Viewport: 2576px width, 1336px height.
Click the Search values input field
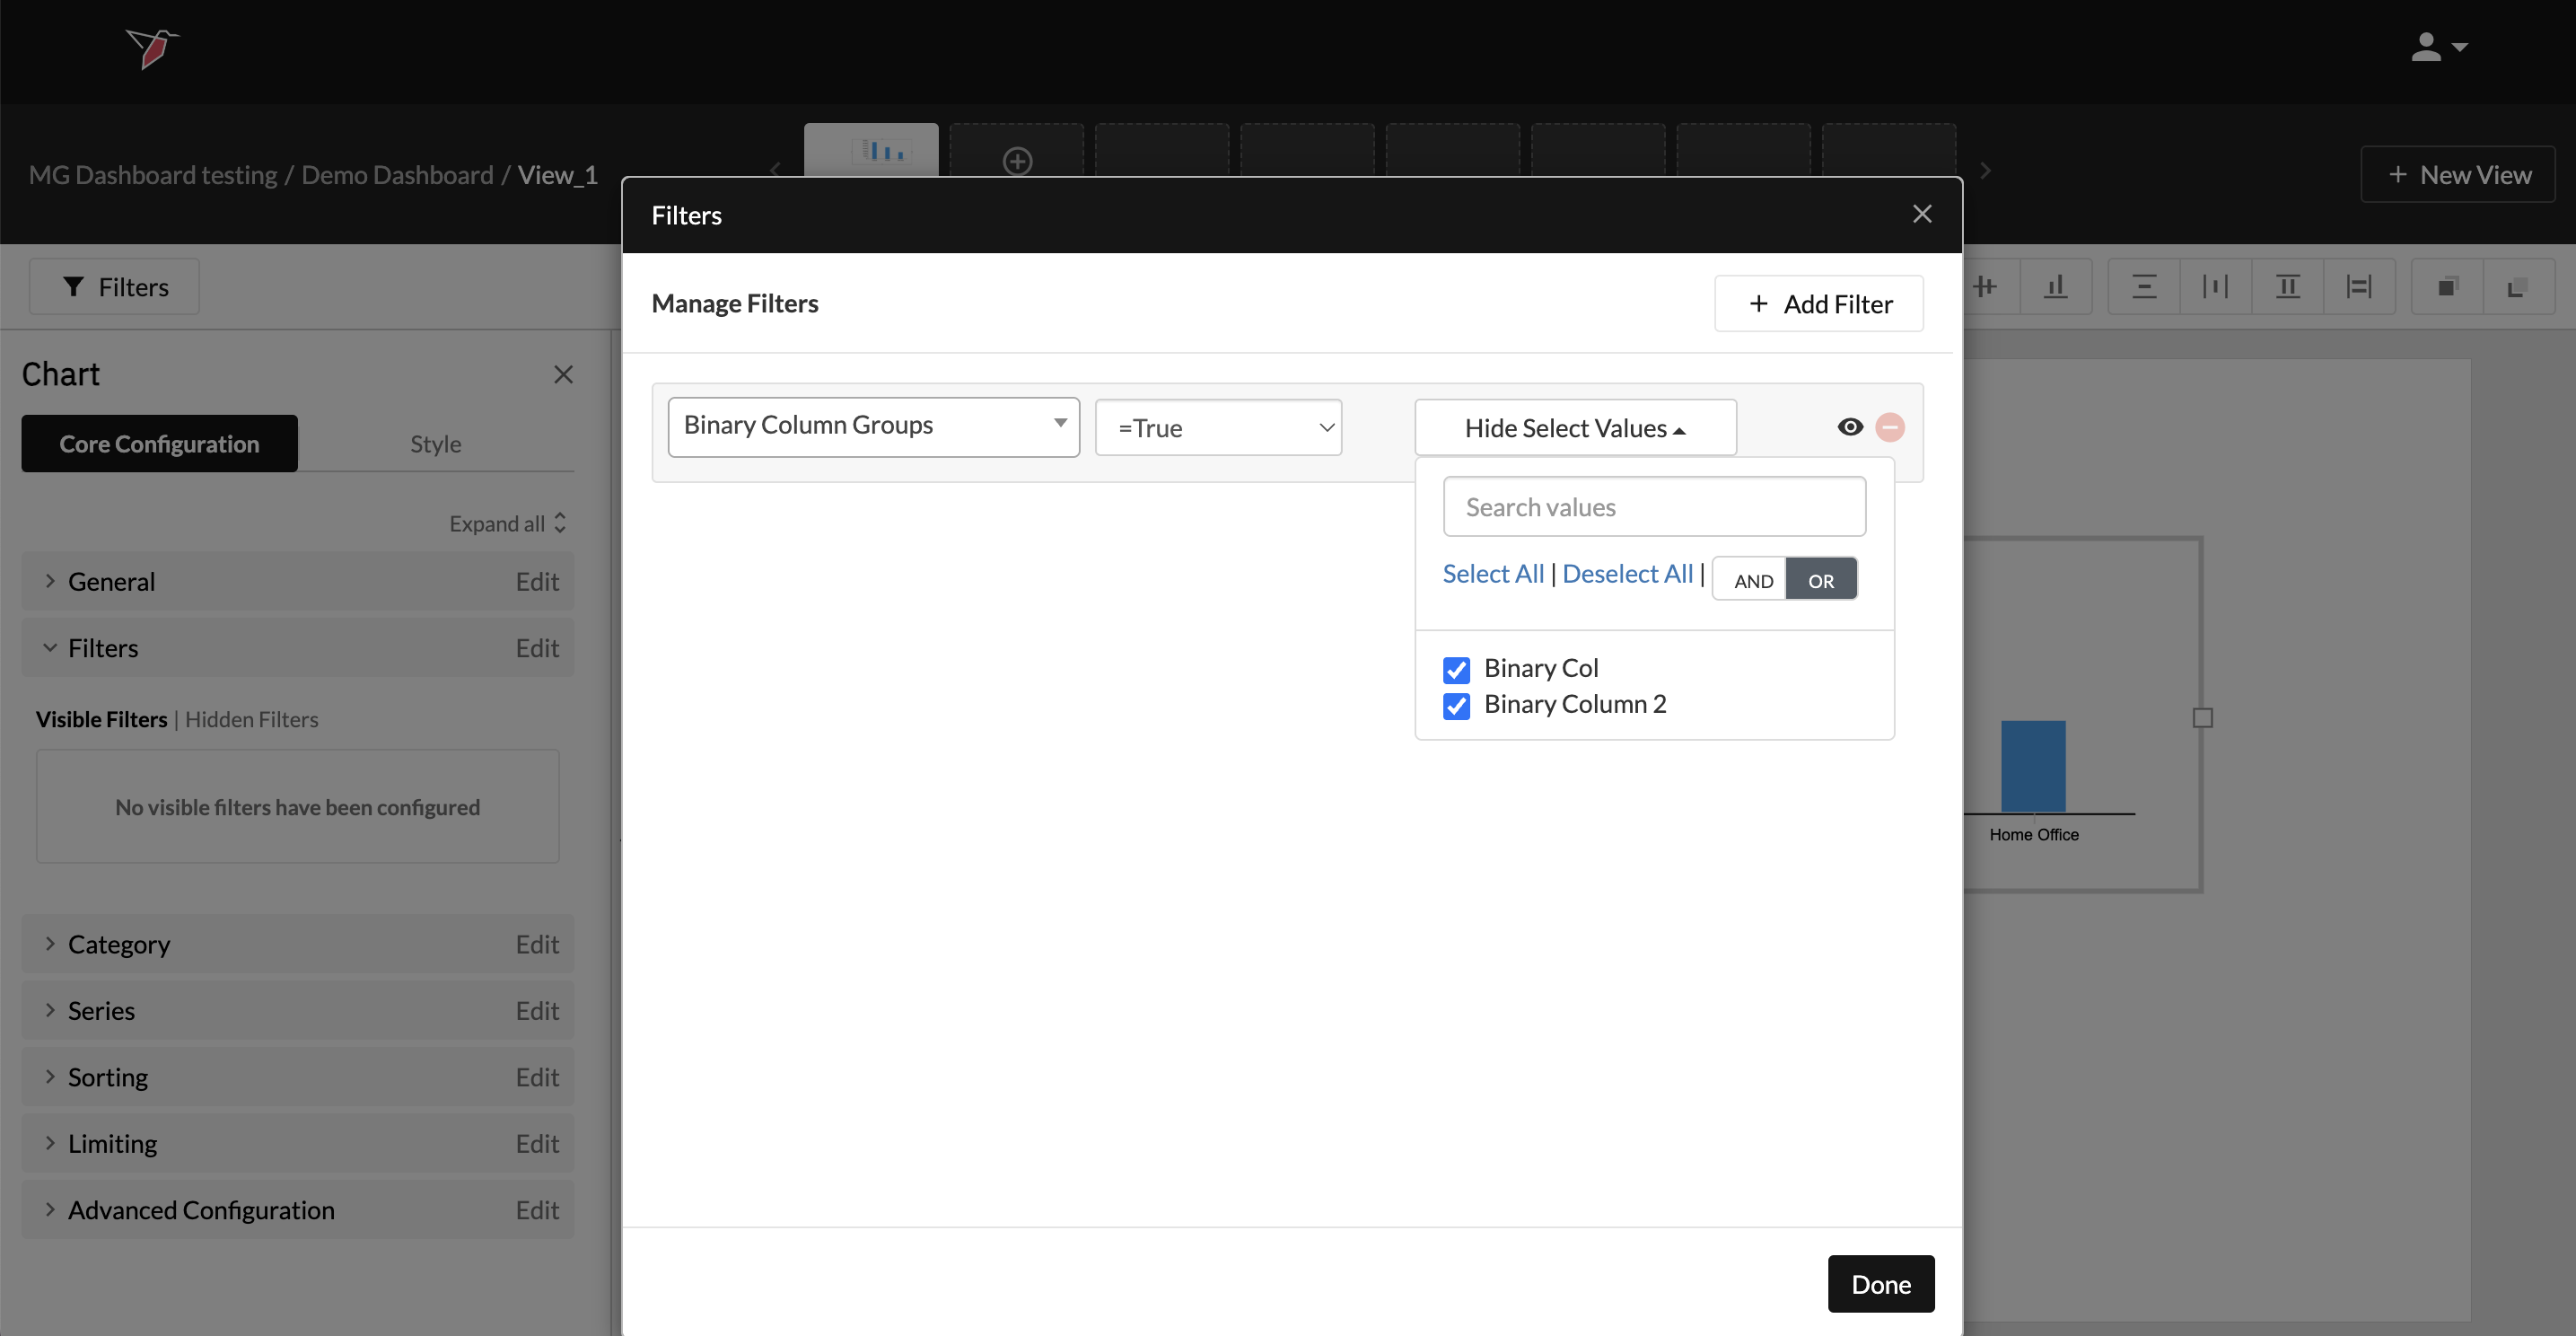[x=1653, y=507]
